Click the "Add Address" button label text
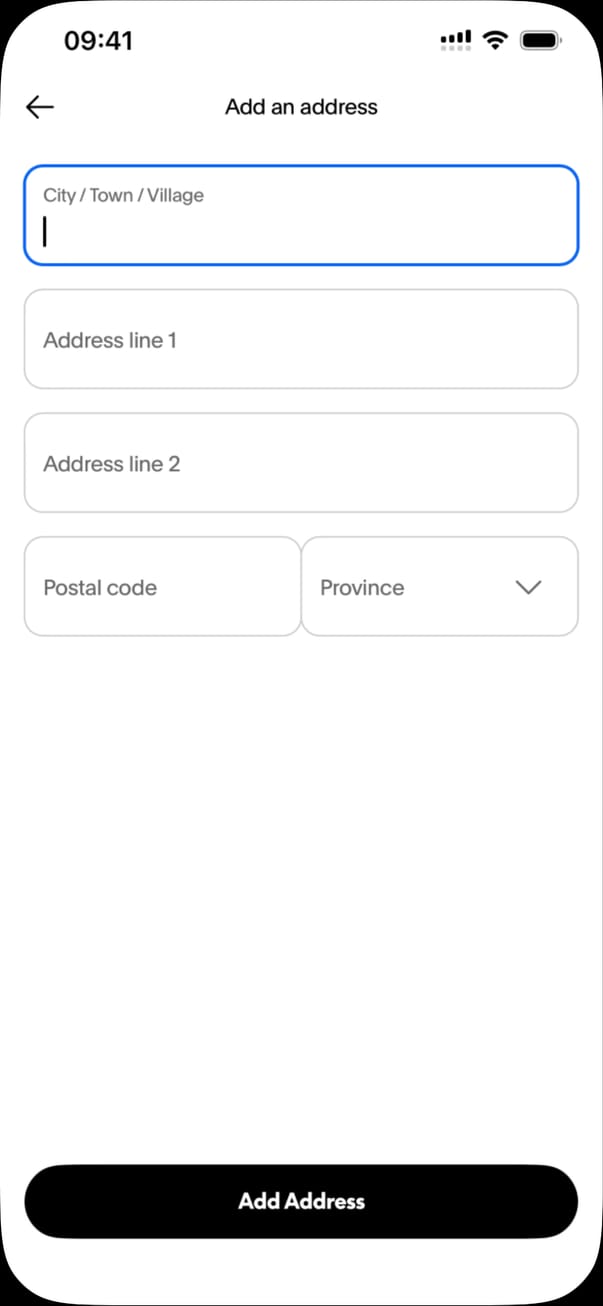The height and width of the screenshot is (1306, 603). [x=301, y=1201]
